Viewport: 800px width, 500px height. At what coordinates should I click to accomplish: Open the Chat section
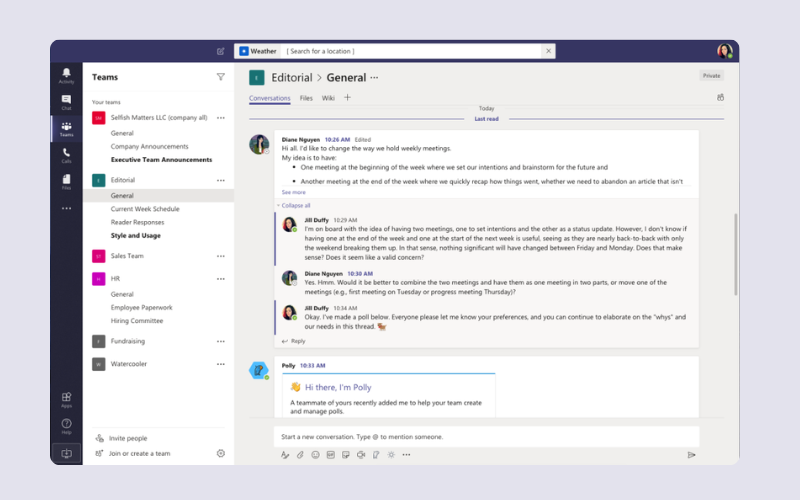click(x=66, y=102)
